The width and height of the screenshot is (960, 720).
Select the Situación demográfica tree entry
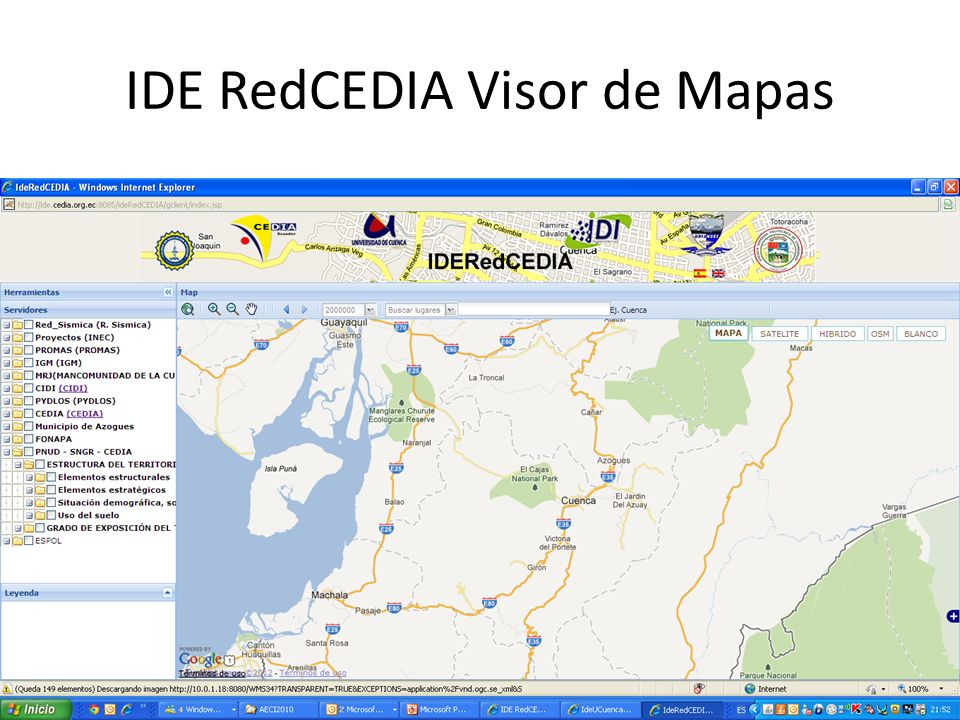tap(116, 503)
